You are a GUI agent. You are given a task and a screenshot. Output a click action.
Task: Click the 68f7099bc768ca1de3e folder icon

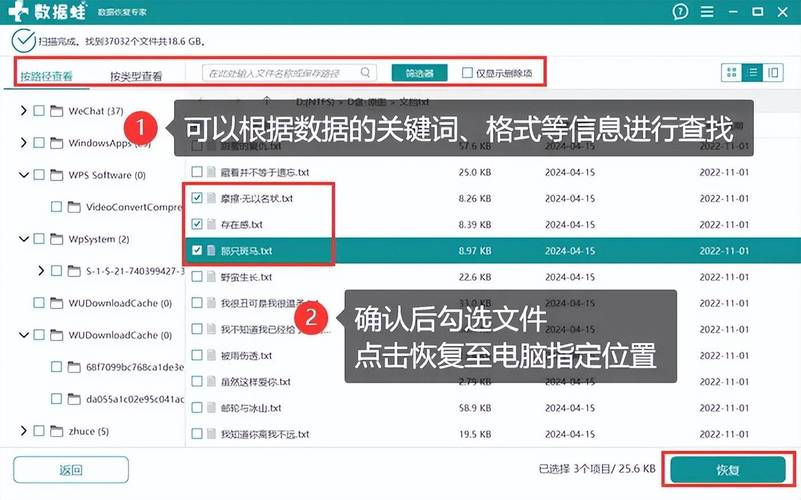click(x=74, y=367)
